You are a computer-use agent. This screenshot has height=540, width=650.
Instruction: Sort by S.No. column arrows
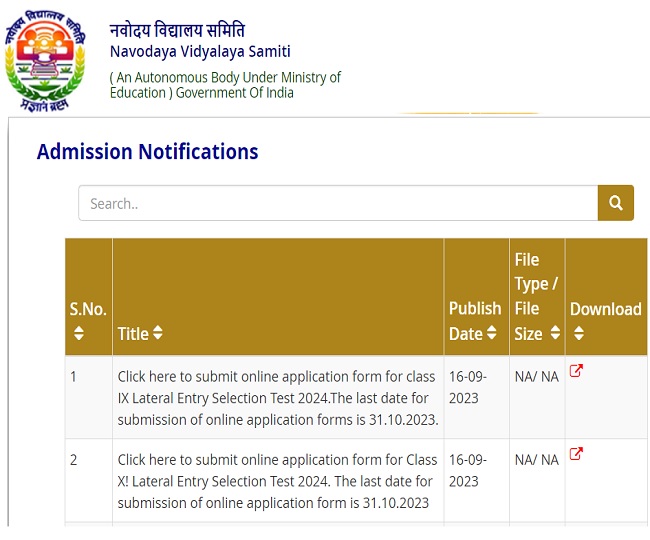[x=80, y=334]
